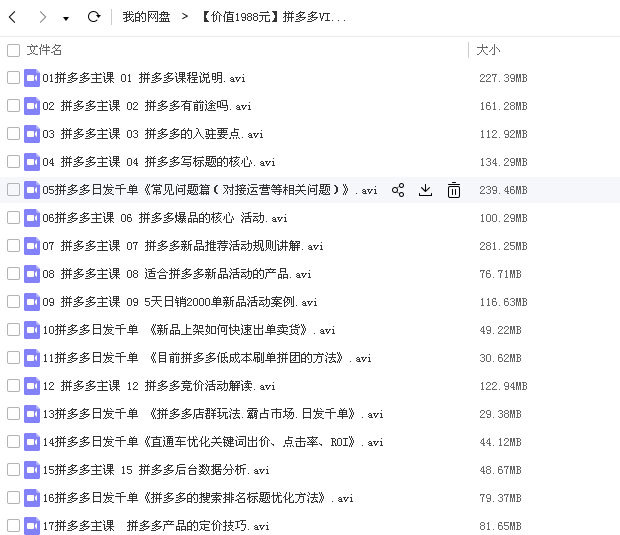Click video icon of 10 新品上架如何快速出单卖货.avi
This screenshot has width=620, height=535.
[32, 330]
